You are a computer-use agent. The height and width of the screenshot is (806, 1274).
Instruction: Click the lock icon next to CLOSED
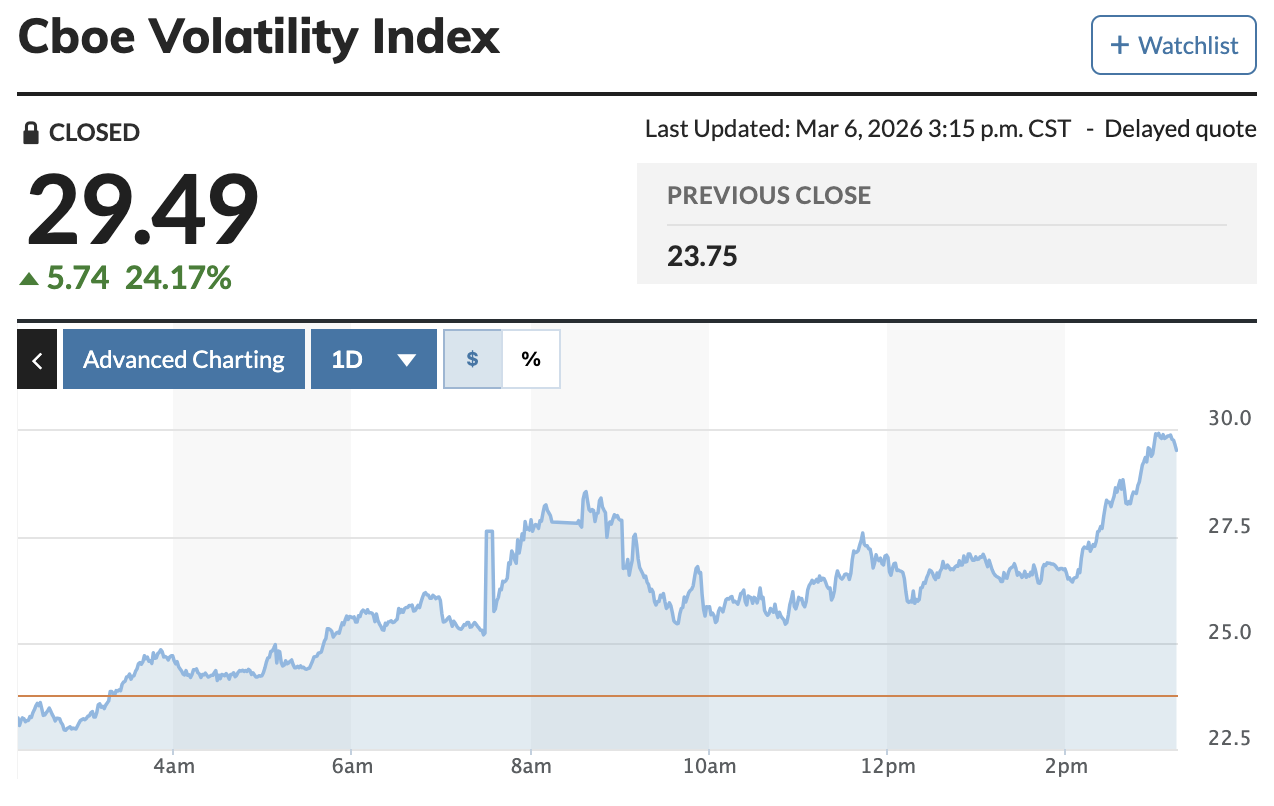click(x=32, y=131)
